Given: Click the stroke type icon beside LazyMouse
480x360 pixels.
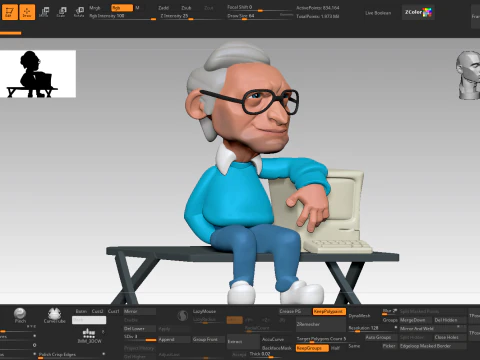Looking at the screenshot, I should tap(182, 316).
